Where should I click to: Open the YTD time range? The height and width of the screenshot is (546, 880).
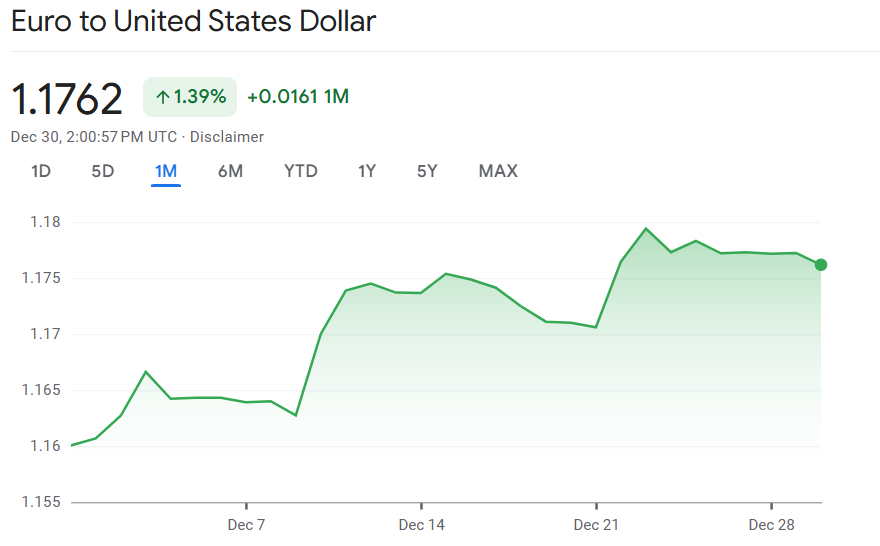click(300, 171)
